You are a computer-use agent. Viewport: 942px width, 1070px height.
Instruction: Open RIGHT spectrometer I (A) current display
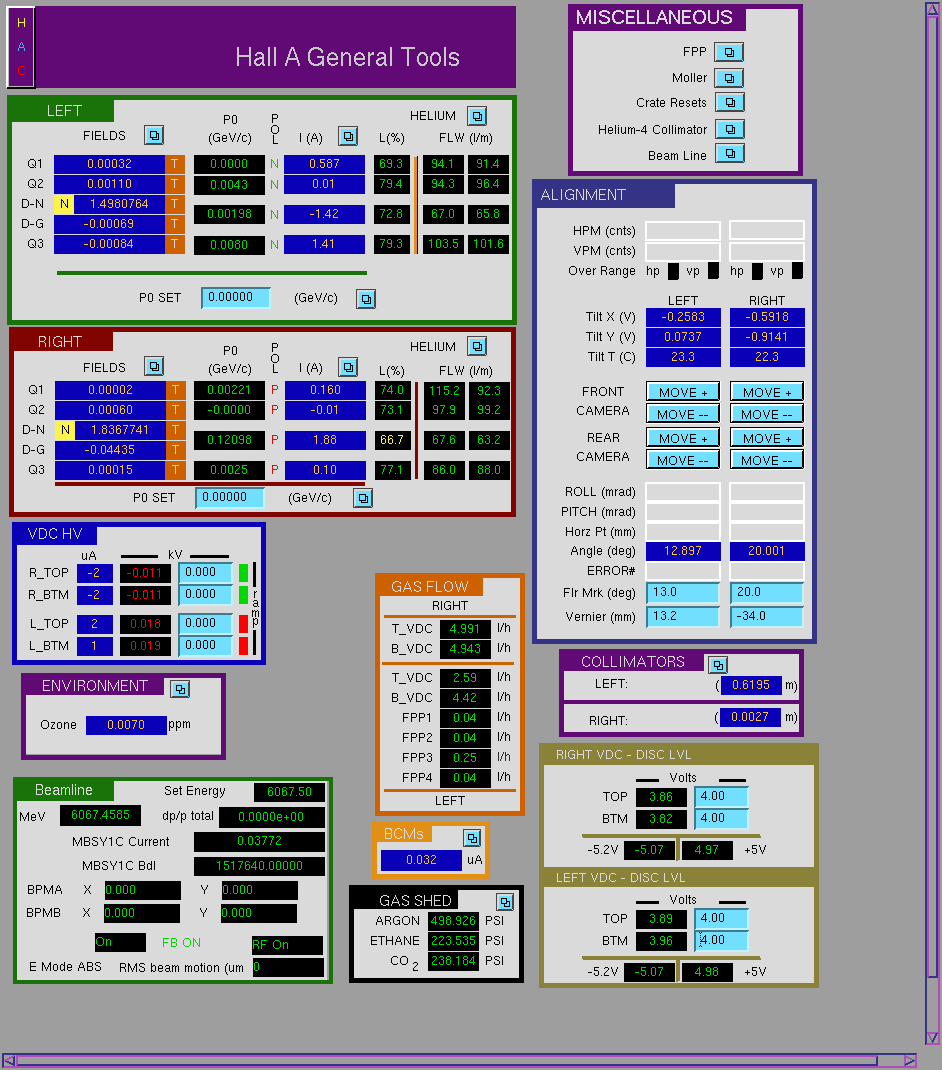[348, 367]
